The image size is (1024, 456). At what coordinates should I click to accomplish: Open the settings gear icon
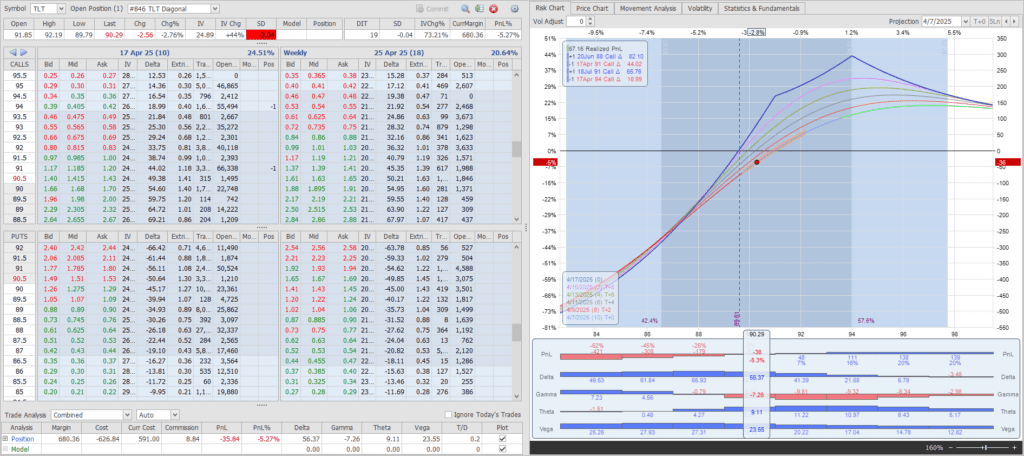pyautogui.click(x=514, y=9)
